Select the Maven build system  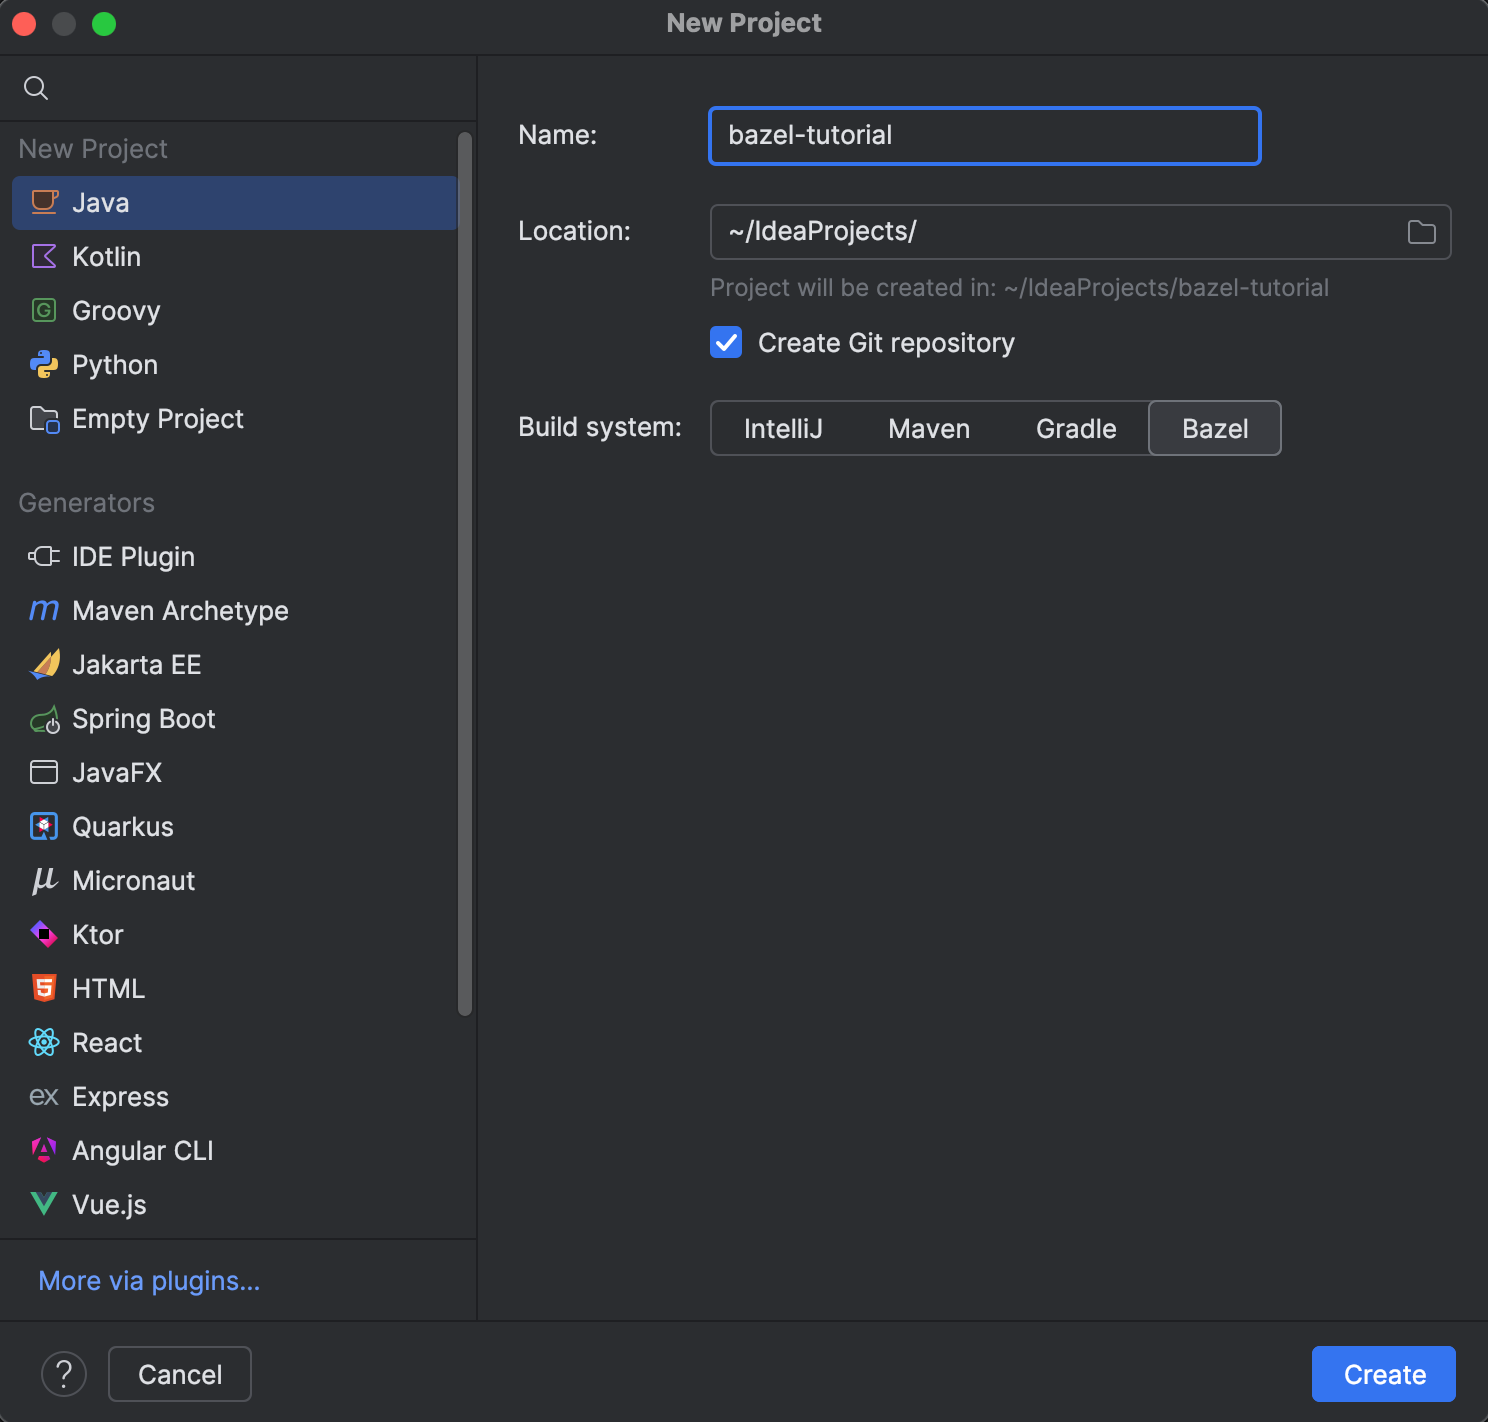pos(928,428)
